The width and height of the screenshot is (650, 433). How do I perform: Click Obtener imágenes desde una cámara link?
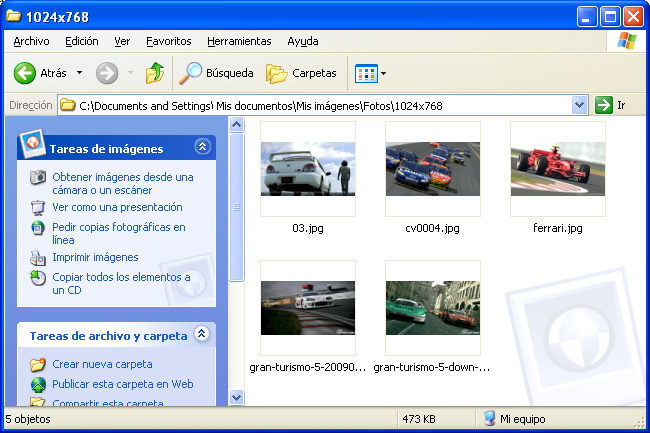pos(123,184)
